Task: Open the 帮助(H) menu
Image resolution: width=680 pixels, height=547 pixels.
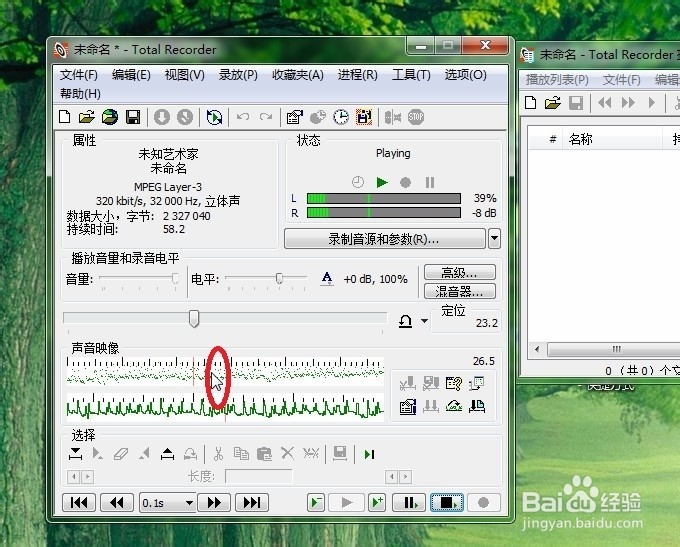Action: click(x=80, y=94)
